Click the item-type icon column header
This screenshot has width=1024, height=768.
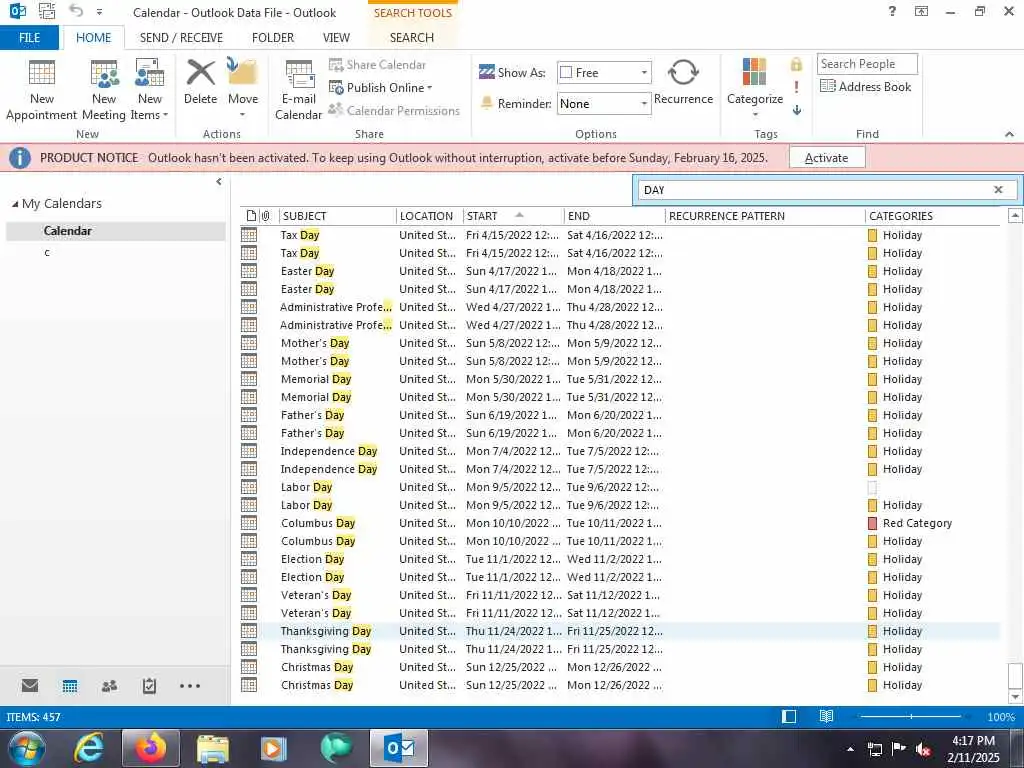pyautogui.click(x=251, y=216)
